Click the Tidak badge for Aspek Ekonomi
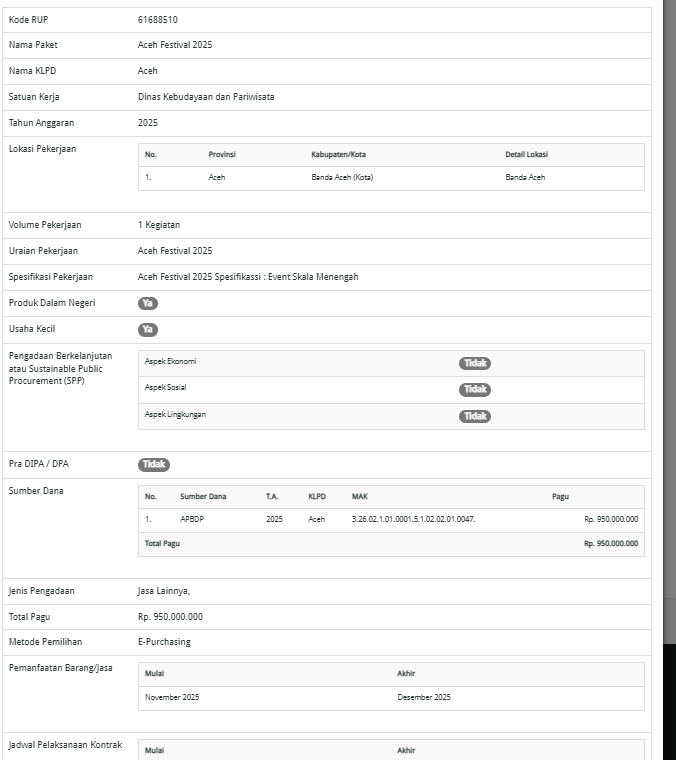 pos(475,363)
